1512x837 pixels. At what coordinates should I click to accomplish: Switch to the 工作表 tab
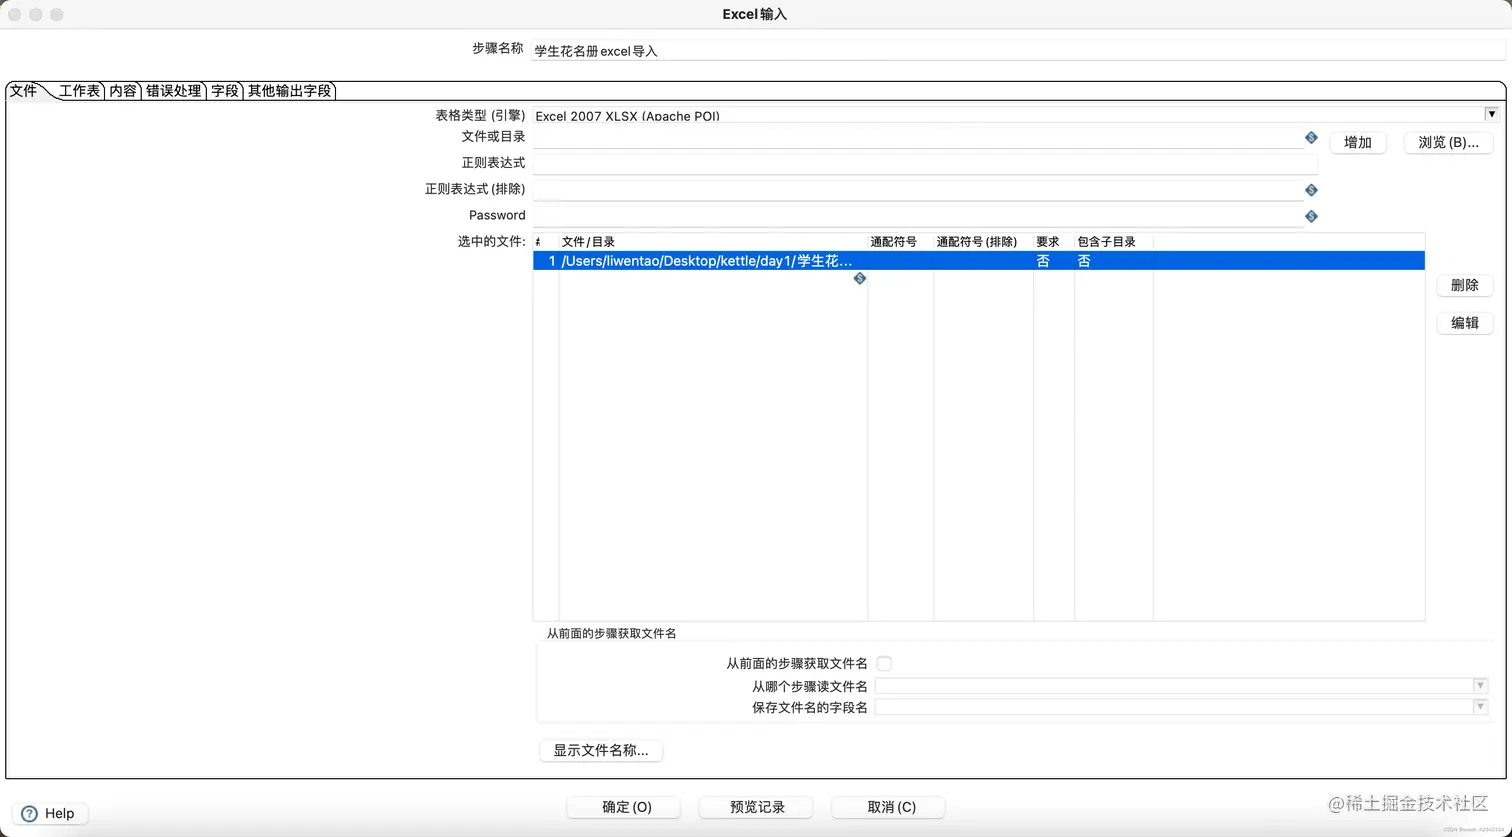tap(79, 91)
